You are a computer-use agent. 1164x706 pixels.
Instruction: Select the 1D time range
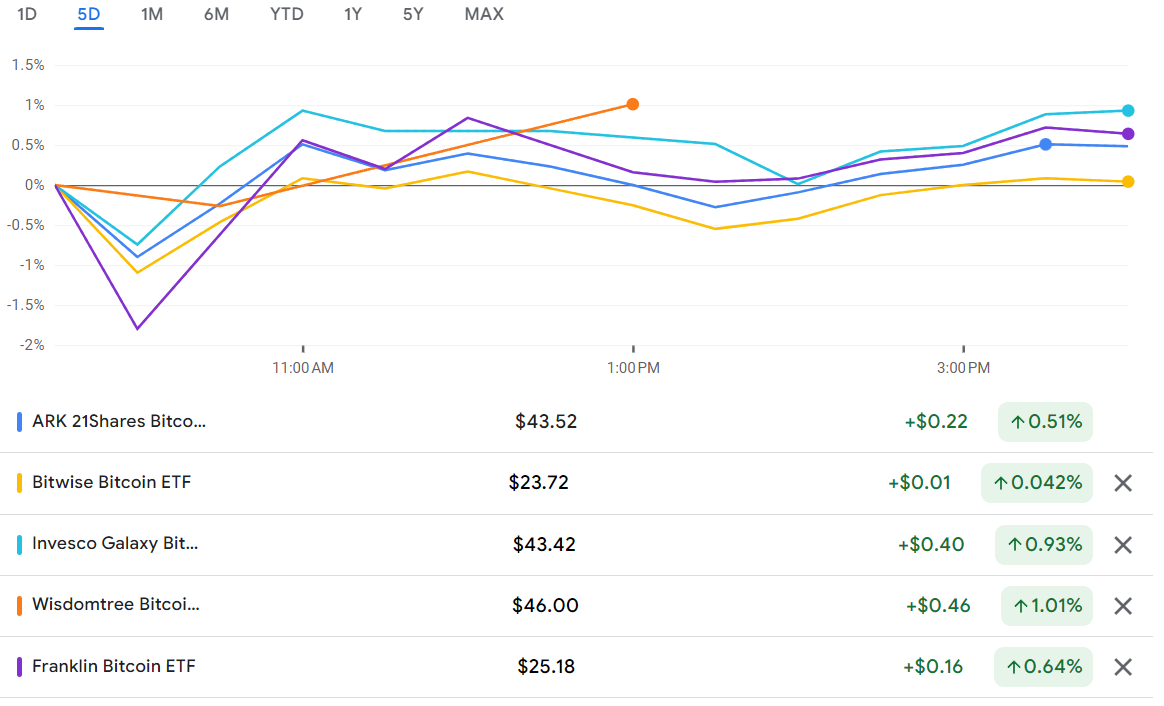[x=25, y=14]
